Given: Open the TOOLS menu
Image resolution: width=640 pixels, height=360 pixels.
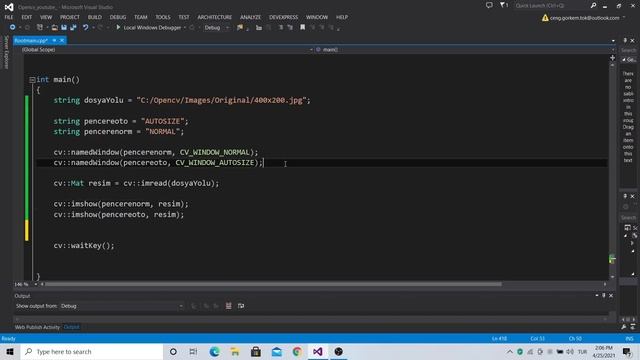Looking at the screenshot, I should coord(163,17).
